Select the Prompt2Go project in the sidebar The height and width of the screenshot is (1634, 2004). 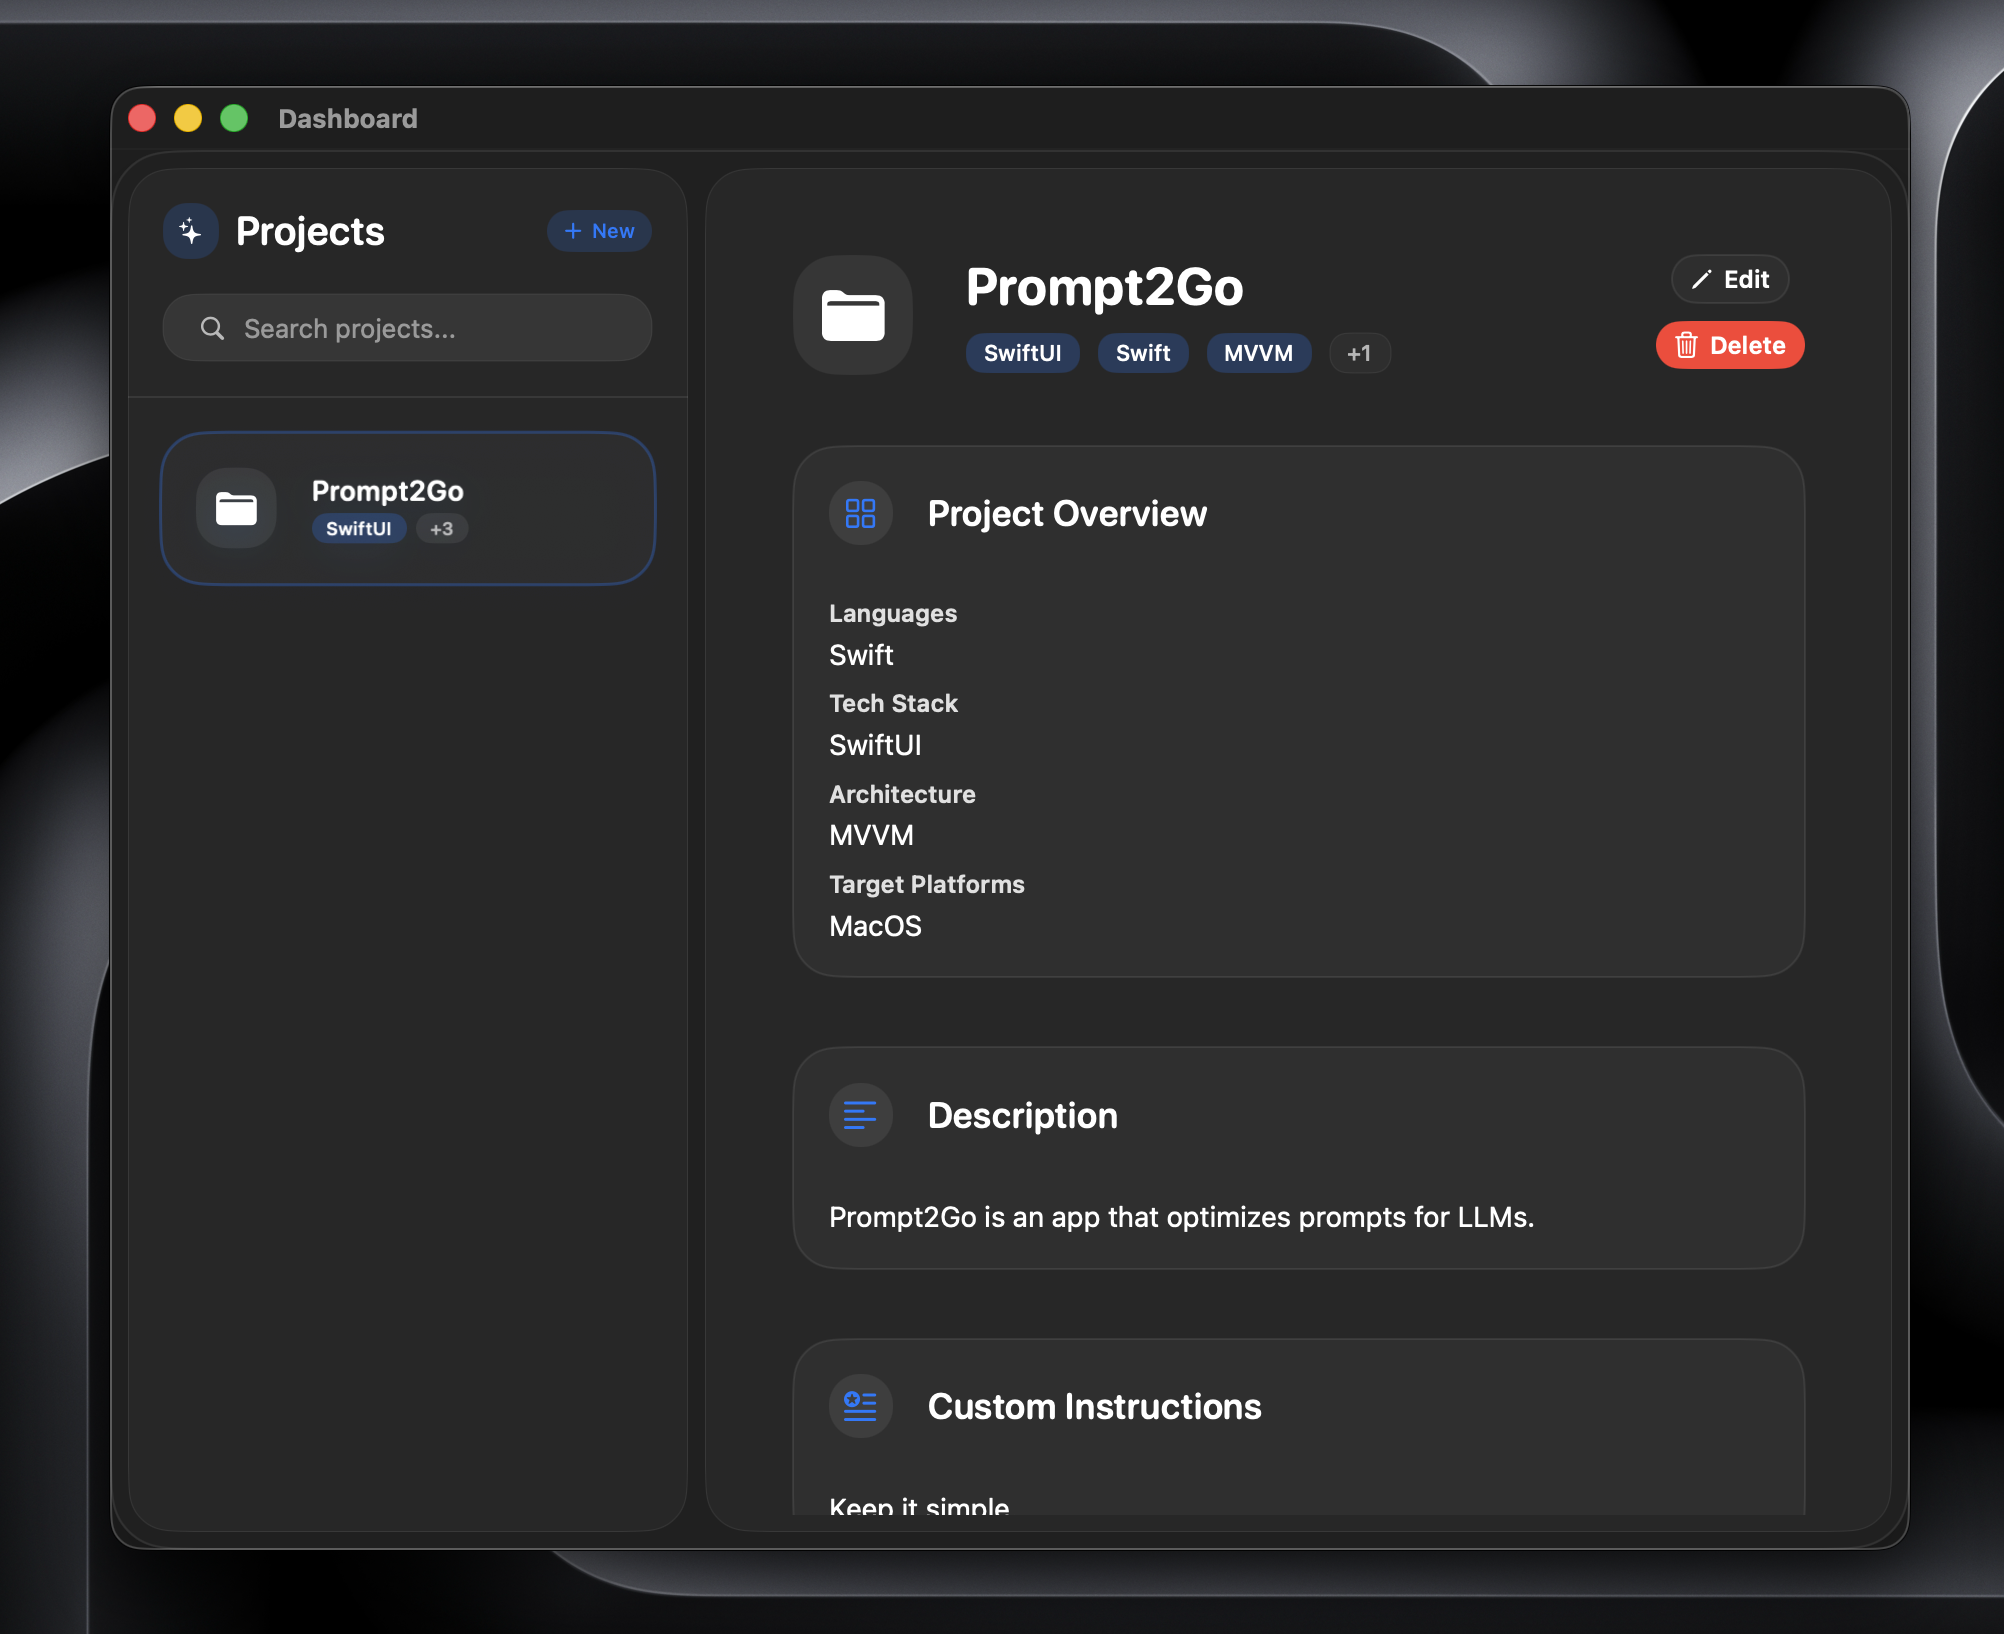click(406, 508)
